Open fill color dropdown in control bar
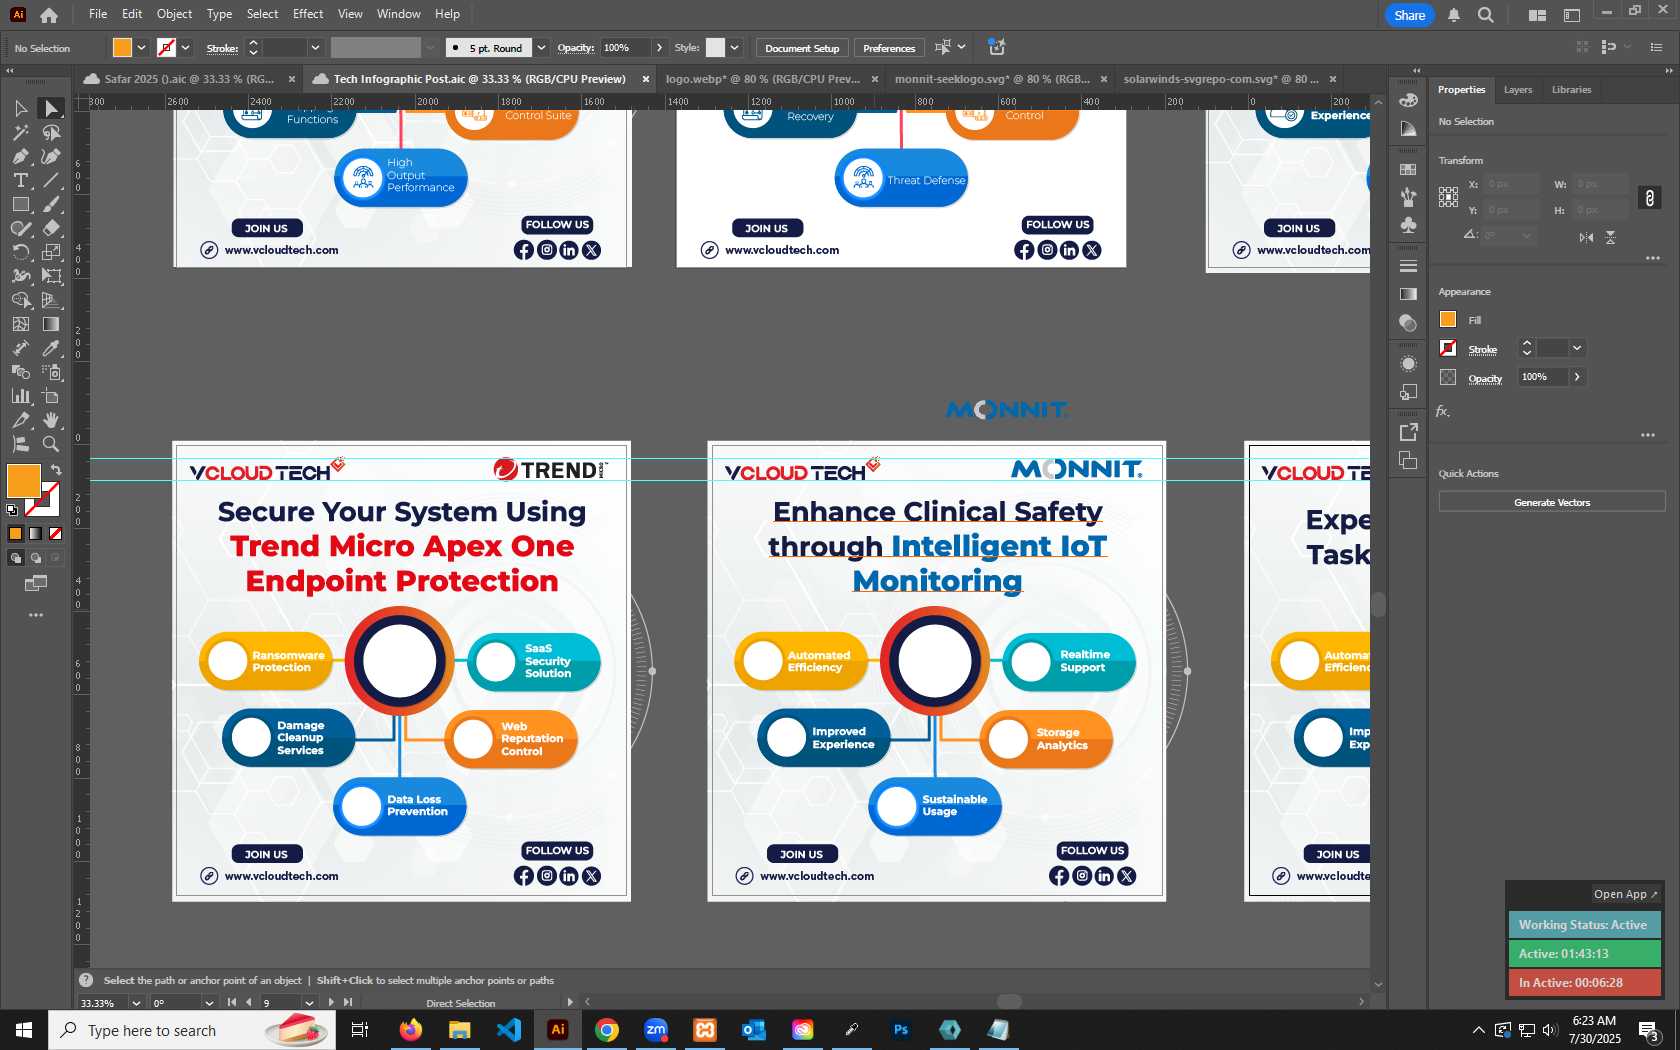The height and width of the screenshot is (1050, 1680). [142, 48]
